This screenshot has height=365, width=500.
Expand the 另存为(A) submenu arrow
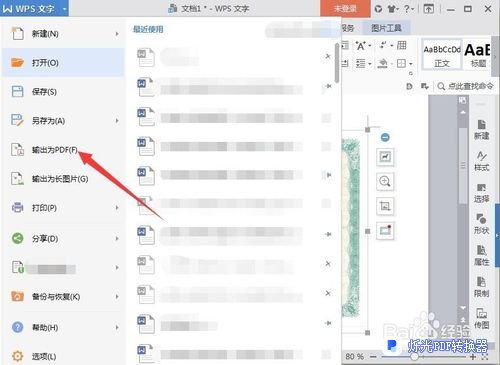pos(117,121)
